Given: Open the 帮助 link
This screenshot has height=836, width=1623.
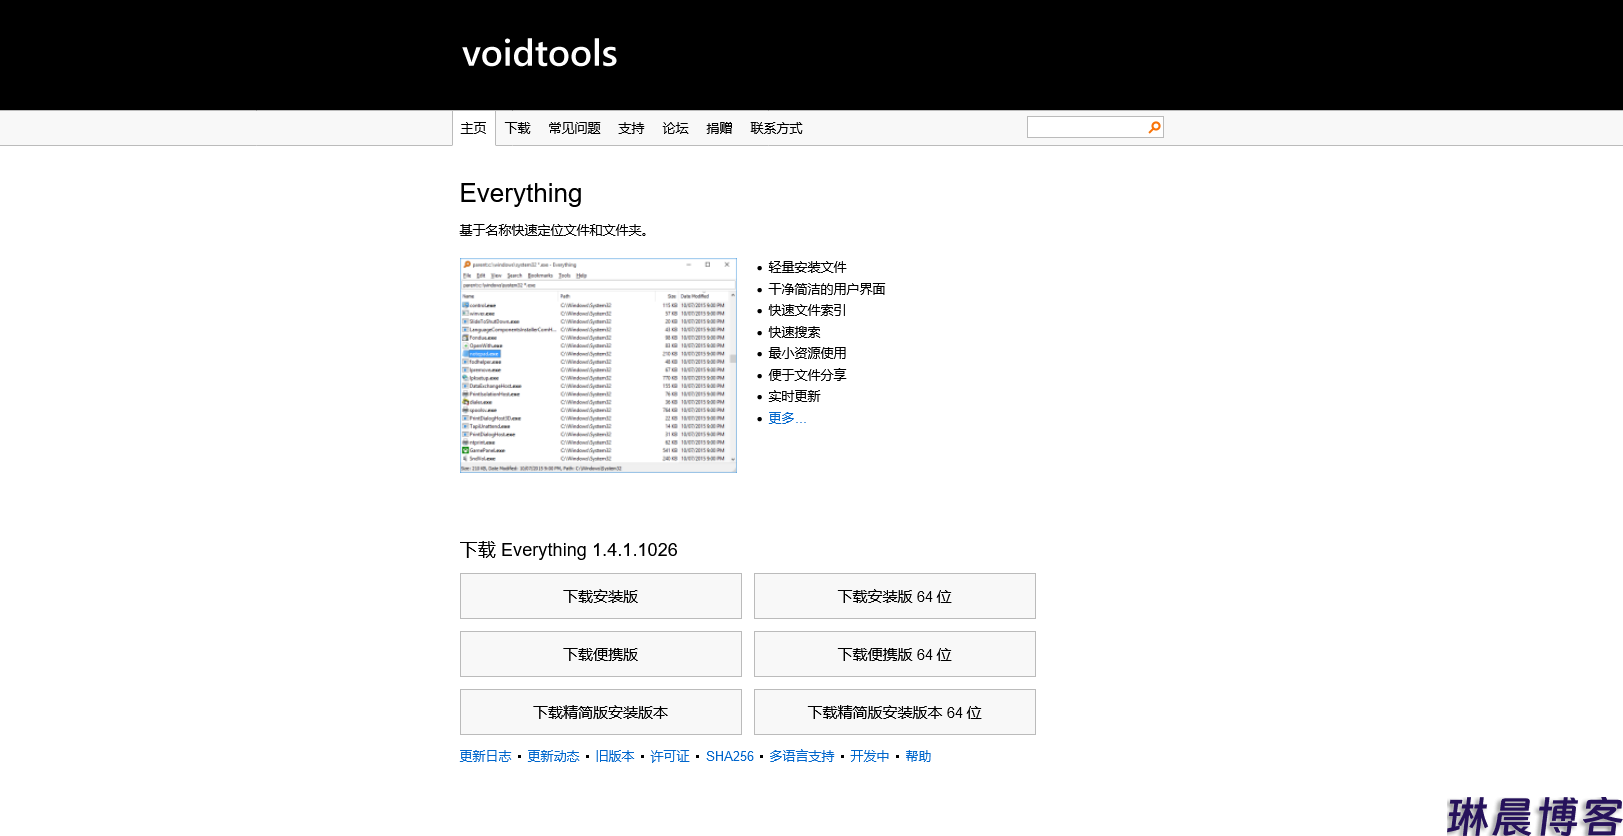Looking at the screenshot, I should click(x=918, y=756).
